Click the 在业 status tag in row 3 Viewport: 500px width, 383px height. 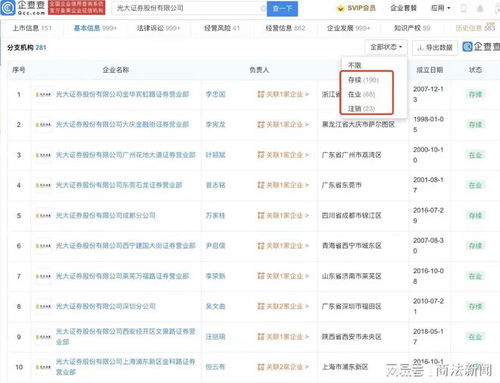click(x=475, y=155)
